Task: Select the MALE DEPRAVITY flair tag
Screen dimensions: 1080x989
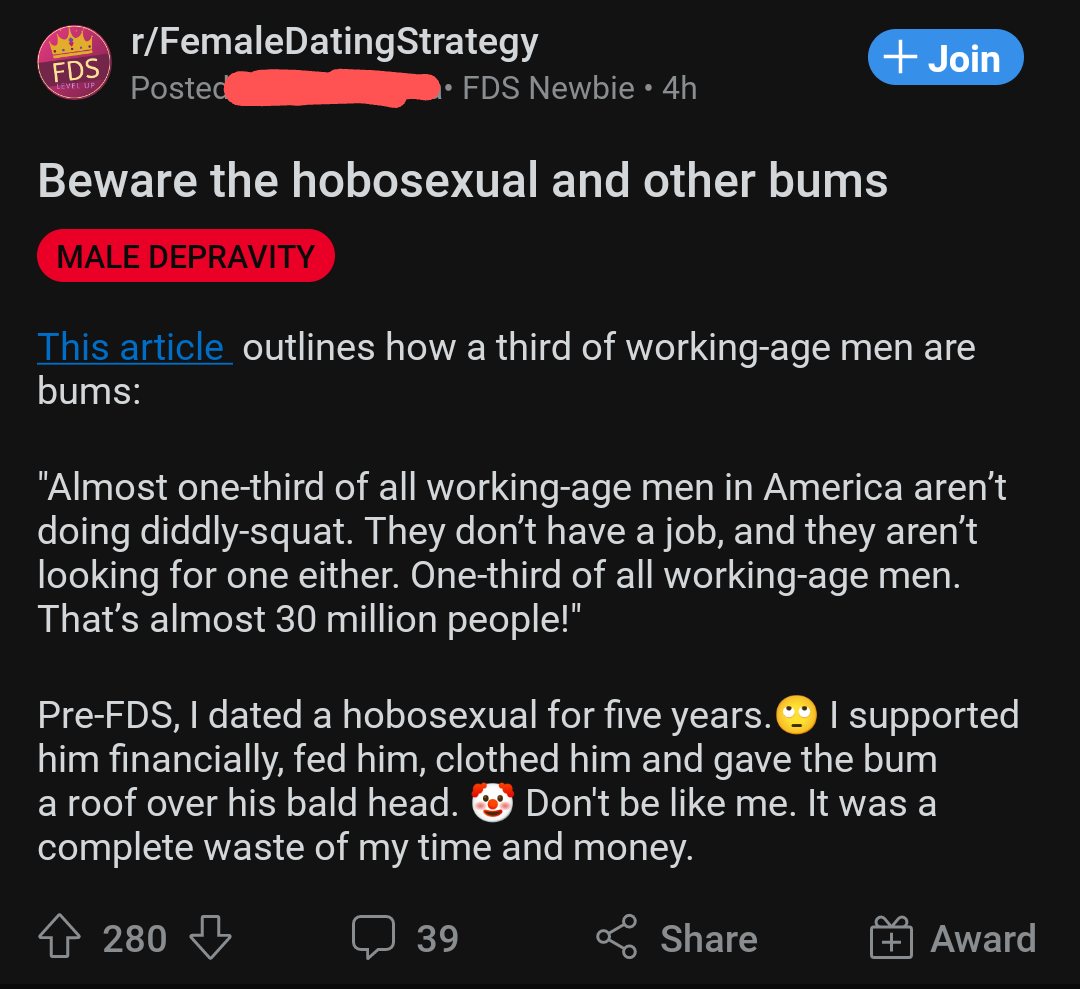Action: (x=185, y=255)
